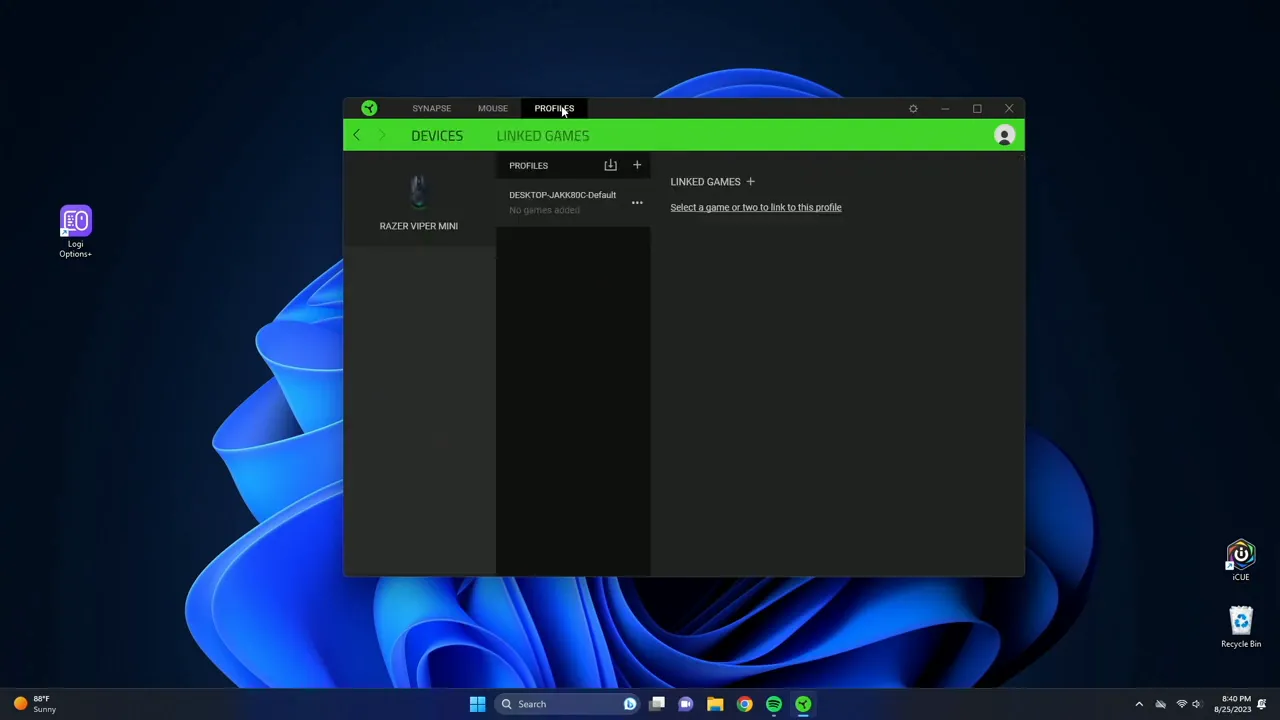Switch to the MOUSE tab

[492, 108]
